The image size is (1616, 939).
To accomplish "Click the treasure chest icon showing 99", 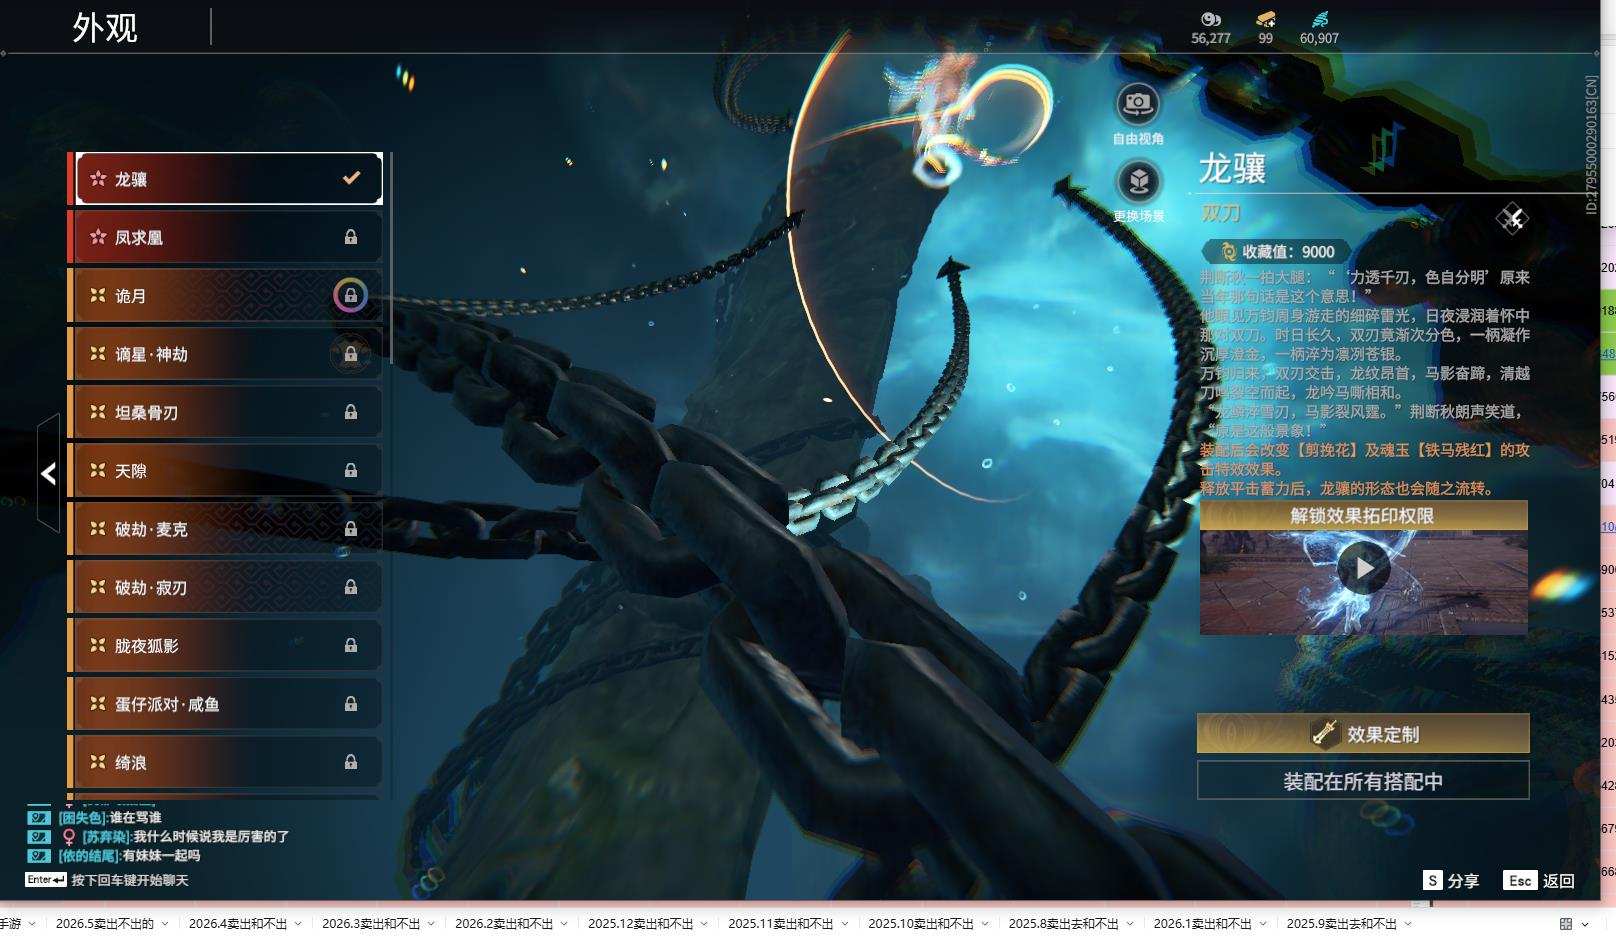I will (1266, 19).
